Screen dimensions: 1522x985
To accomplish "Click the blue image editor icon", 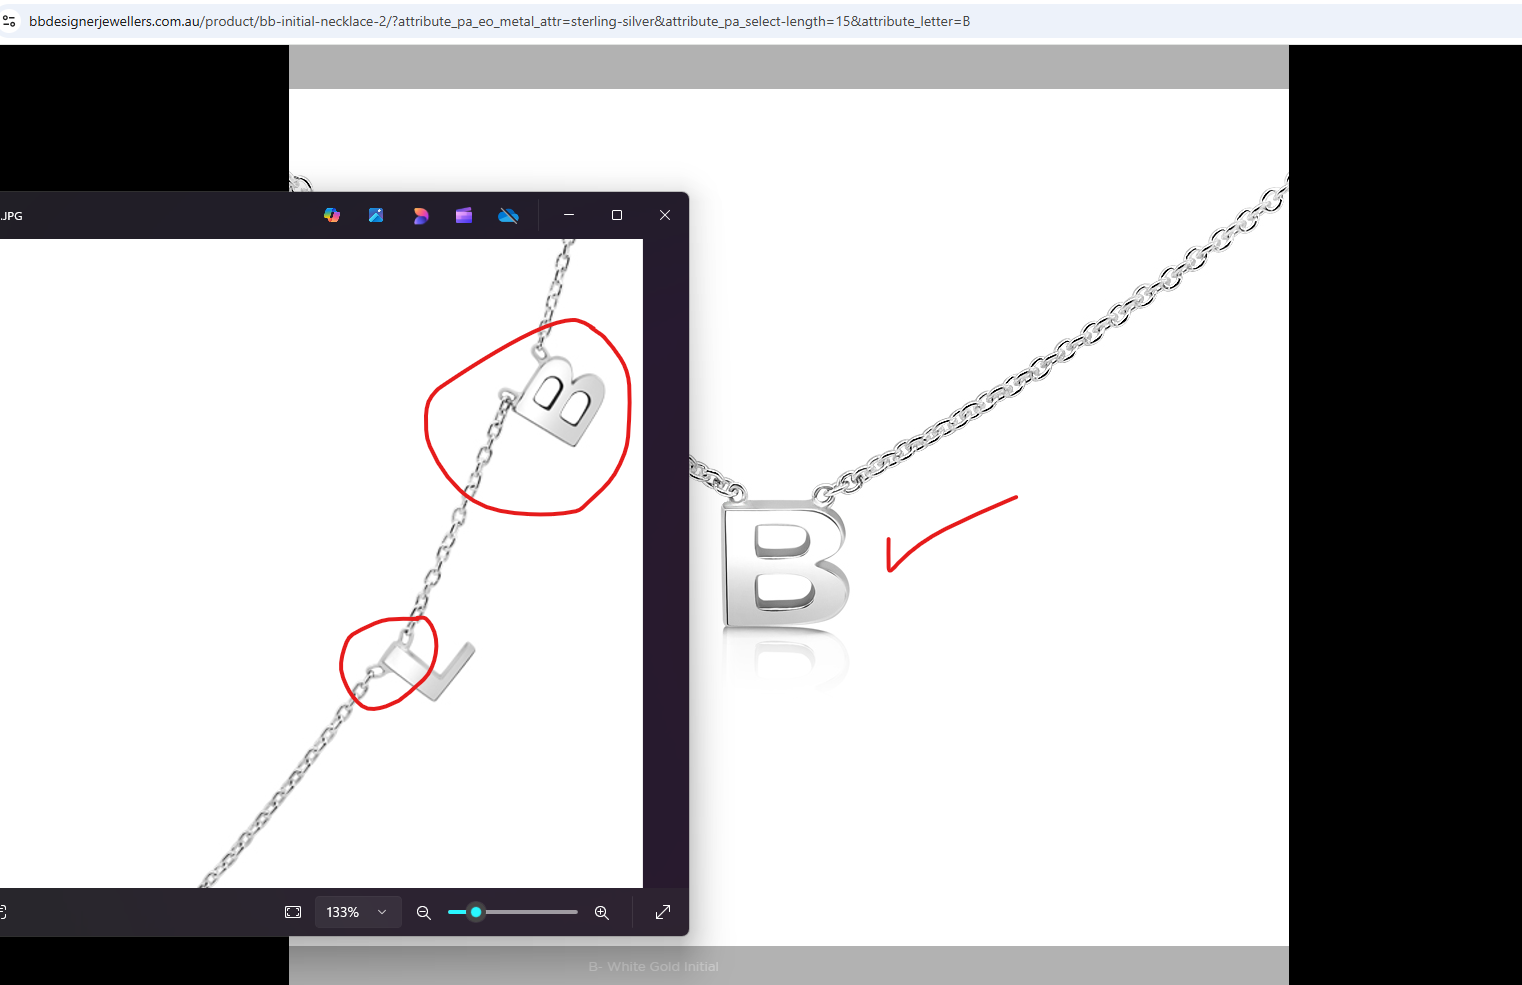I will click(376, 215).
